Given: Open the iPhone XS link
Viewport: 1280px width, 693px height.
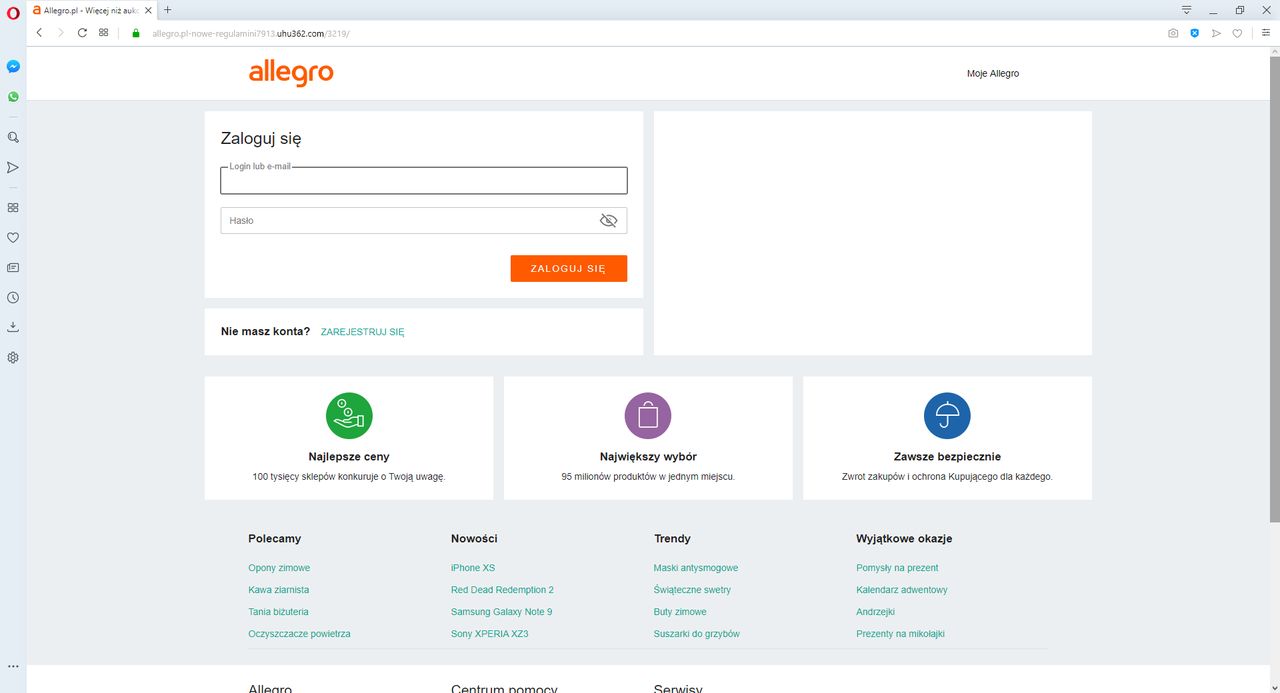Looking at the screenshot, I should click(x=473, y=568).
